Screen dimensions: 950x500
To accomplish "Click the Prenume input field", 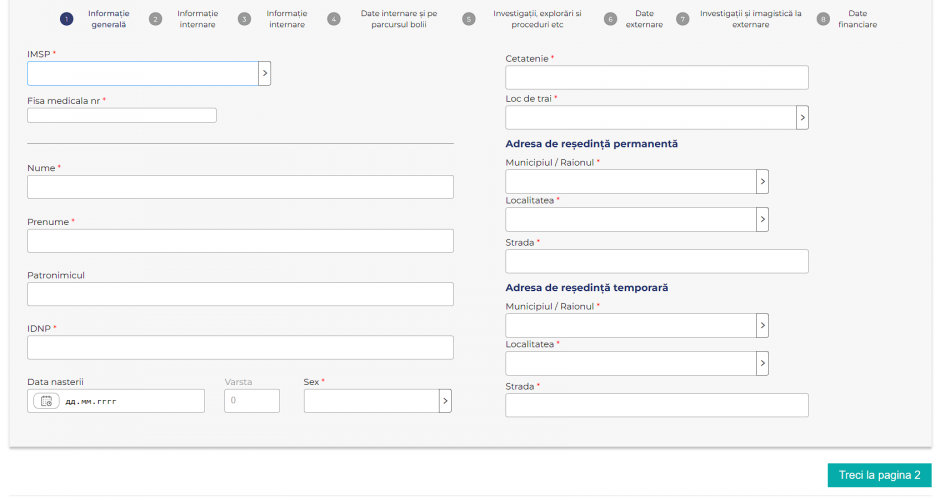I will click(x=241, y=241).
